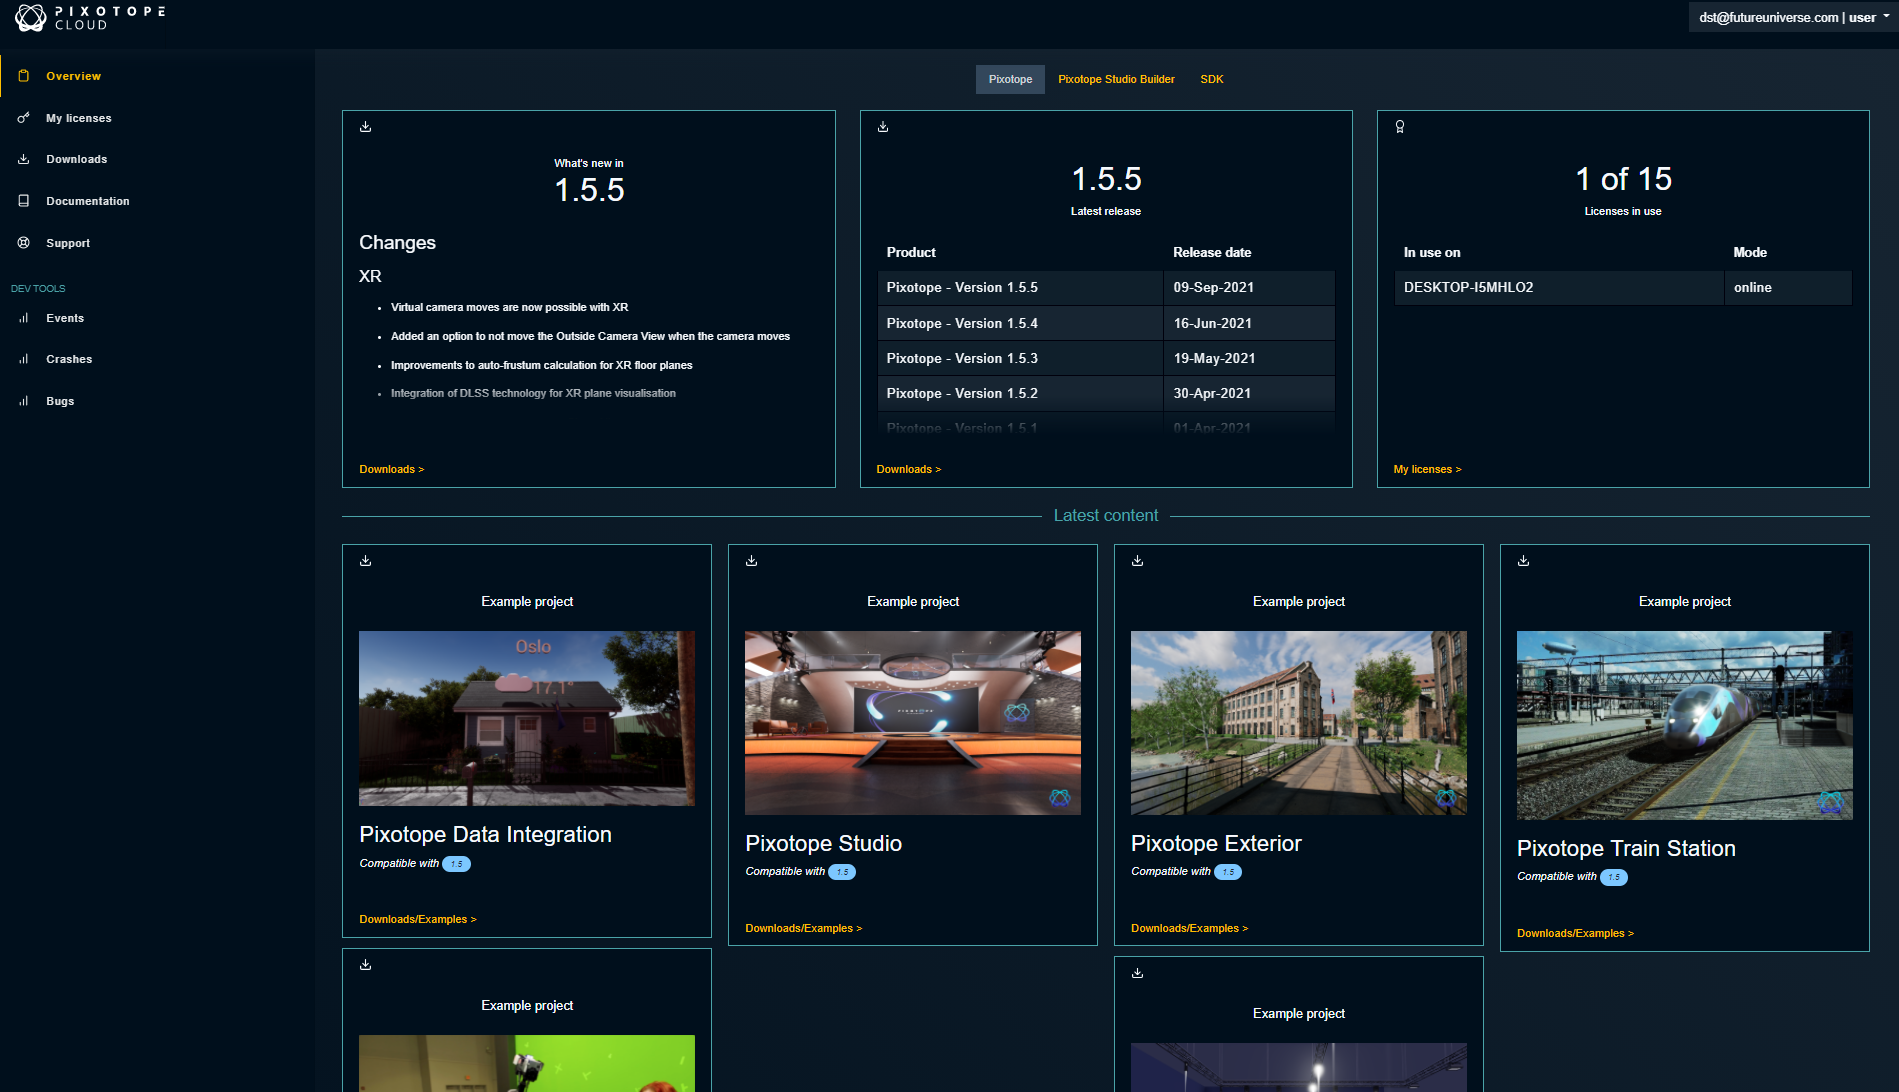Click the lifebuoy icon for Support

pos(24,243)
